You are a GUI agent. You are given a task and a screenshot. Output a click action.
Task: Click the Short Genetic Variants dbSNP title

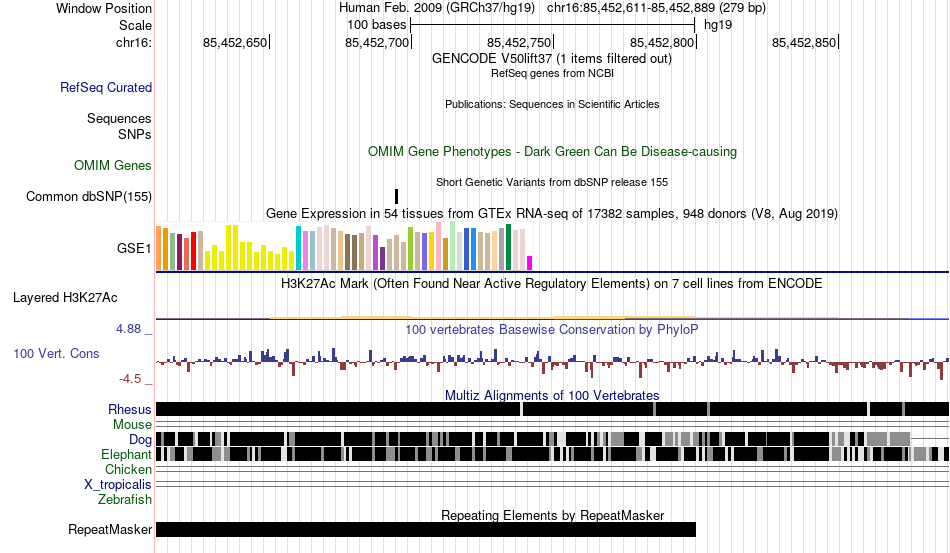tap(552, 182)
